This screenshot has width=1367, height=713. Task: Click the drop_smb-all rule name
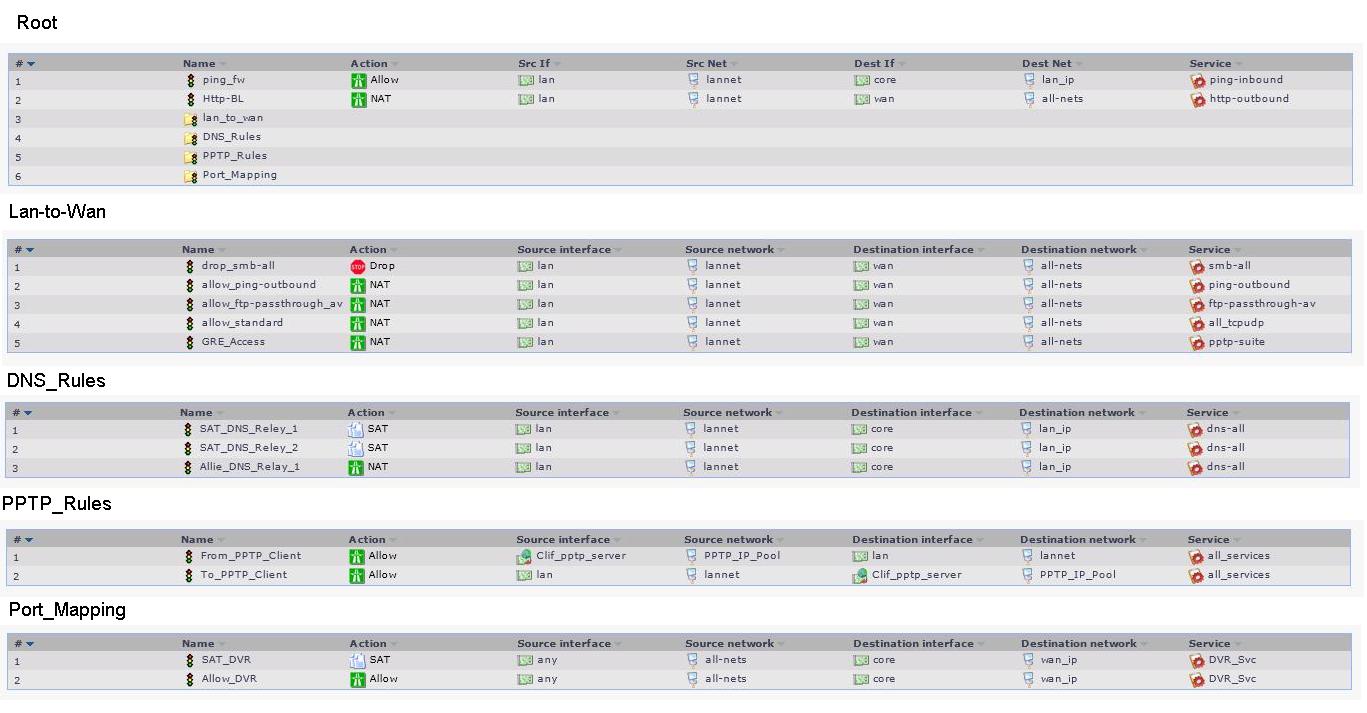coord(238,266)
